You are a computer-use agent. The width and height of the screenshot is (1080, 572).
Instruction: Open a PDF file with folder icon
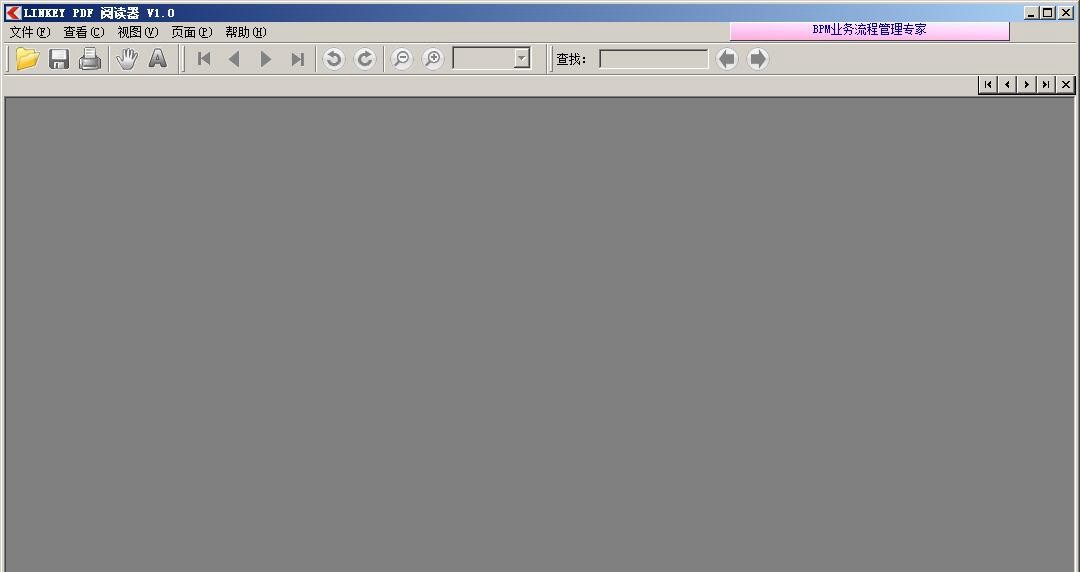coord(28,59)
